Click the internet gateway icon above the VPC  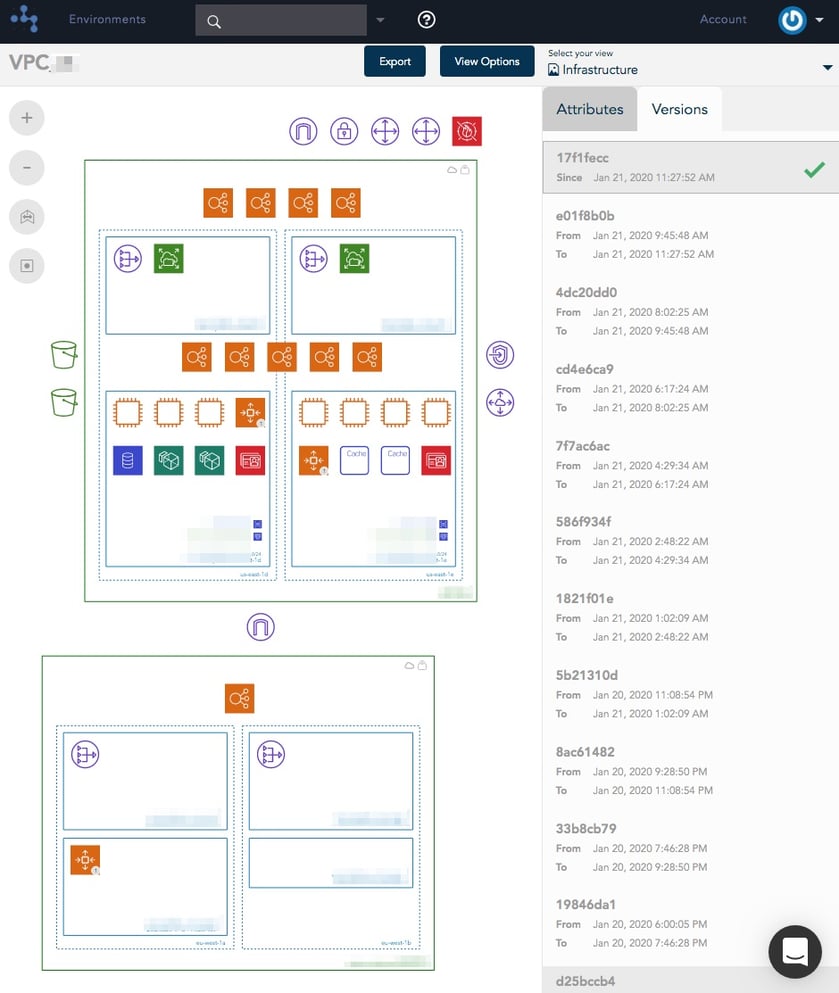[x=303, y=131]
